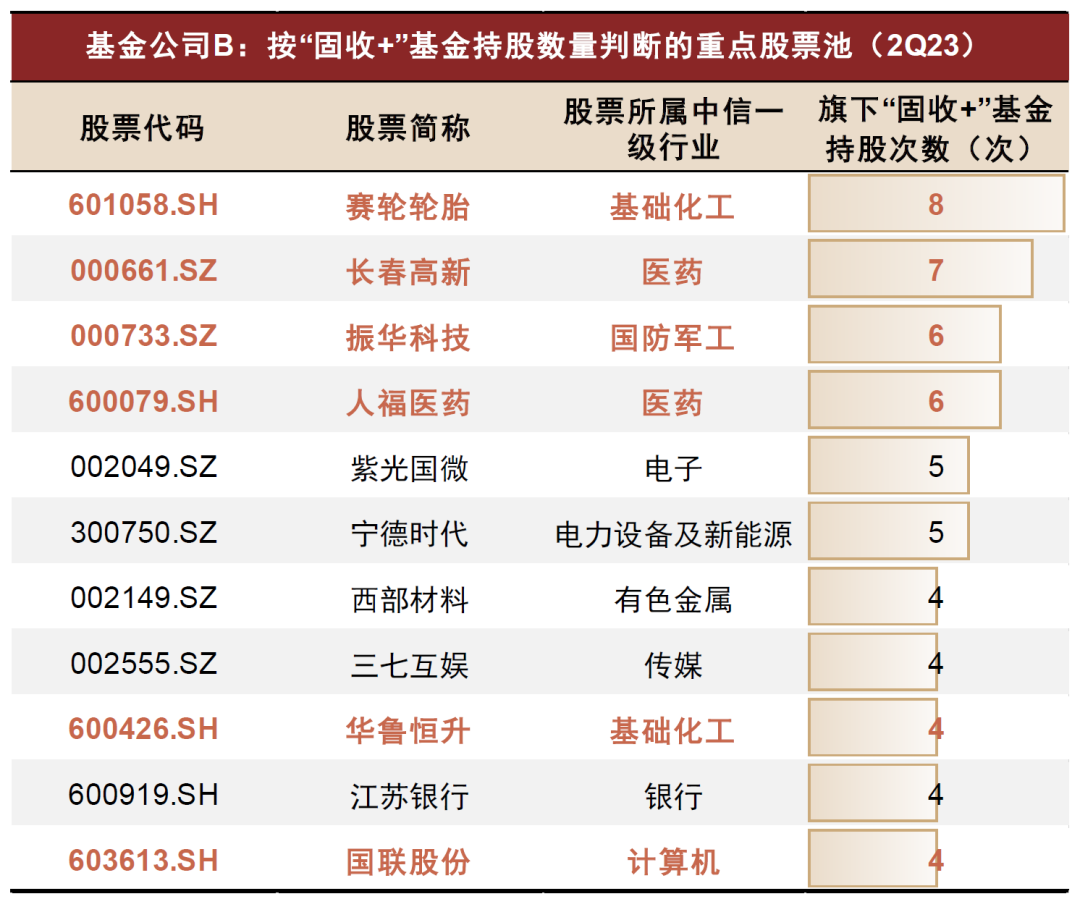Select stock code 601058.SH
Screen dimensions: 1080x899
pyautogui.click(x=143, y=205)
